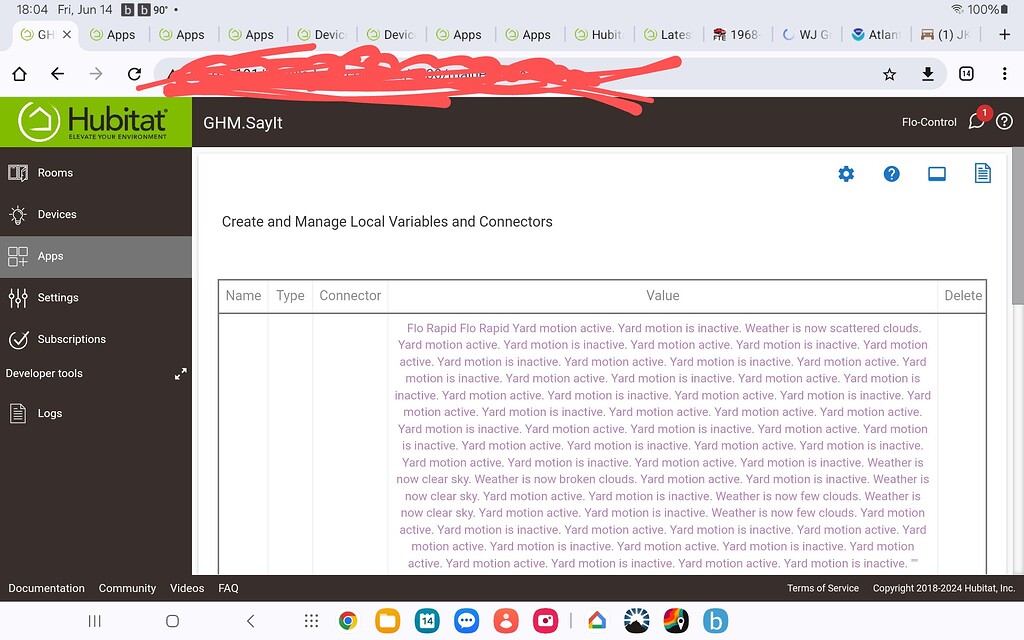Visit the Community link in the footer
This screenshot has width=1024, height=640.
pyautogui.click(x=127, y=588)
